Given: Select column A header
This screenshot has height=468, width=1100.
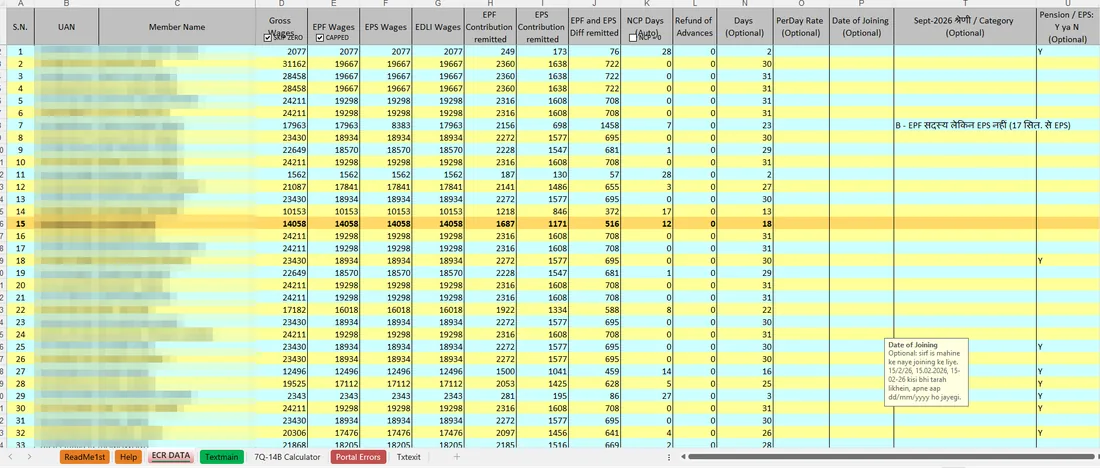Looking at the screenshot, I should pos(20,4).
